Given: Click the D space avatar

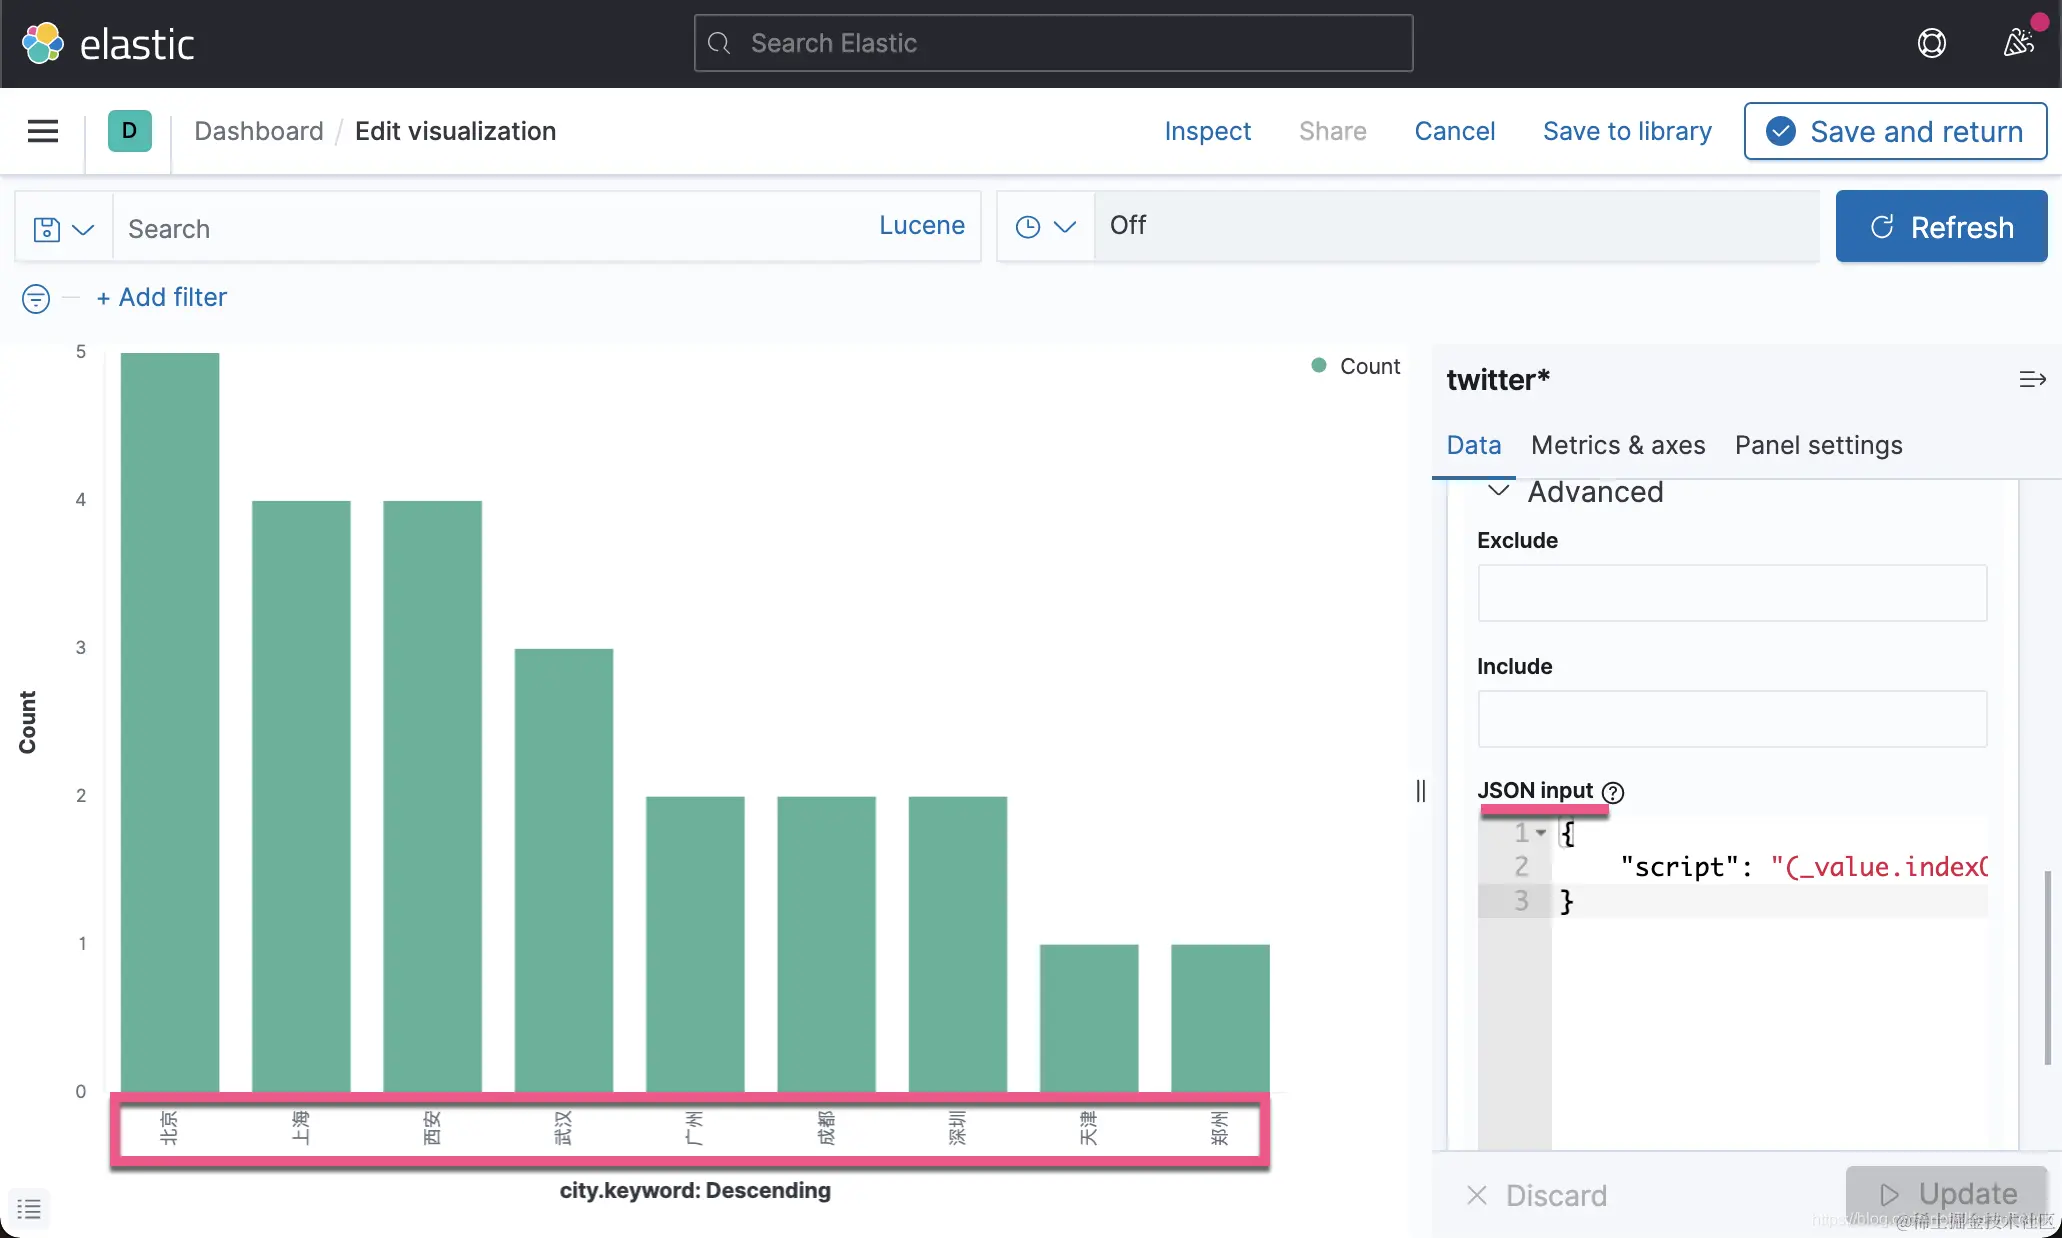Looking at the screenshot, I should coord(129,131).
